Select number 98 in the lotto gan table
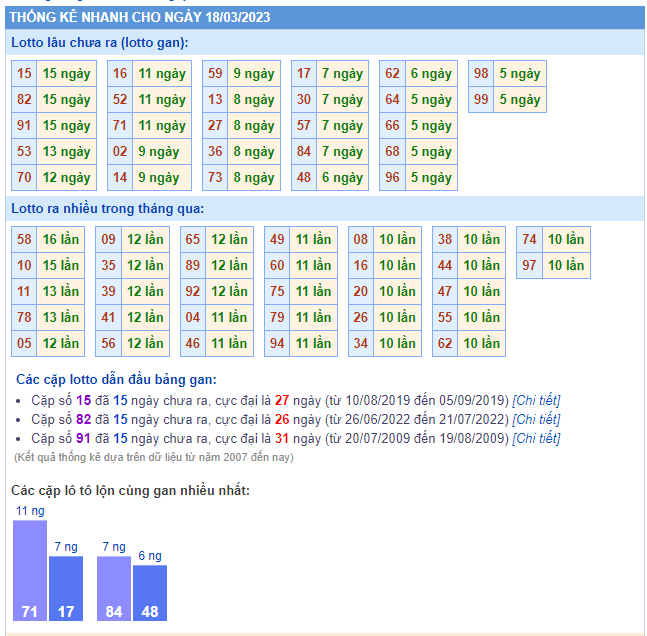Screen dimensions: 647x636 tap(481, 74)
